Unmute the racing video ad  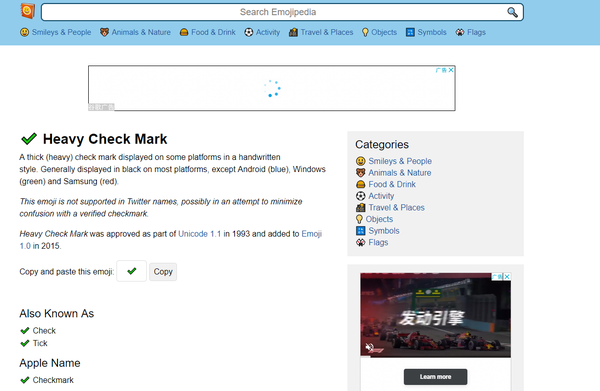coord(369,347)
